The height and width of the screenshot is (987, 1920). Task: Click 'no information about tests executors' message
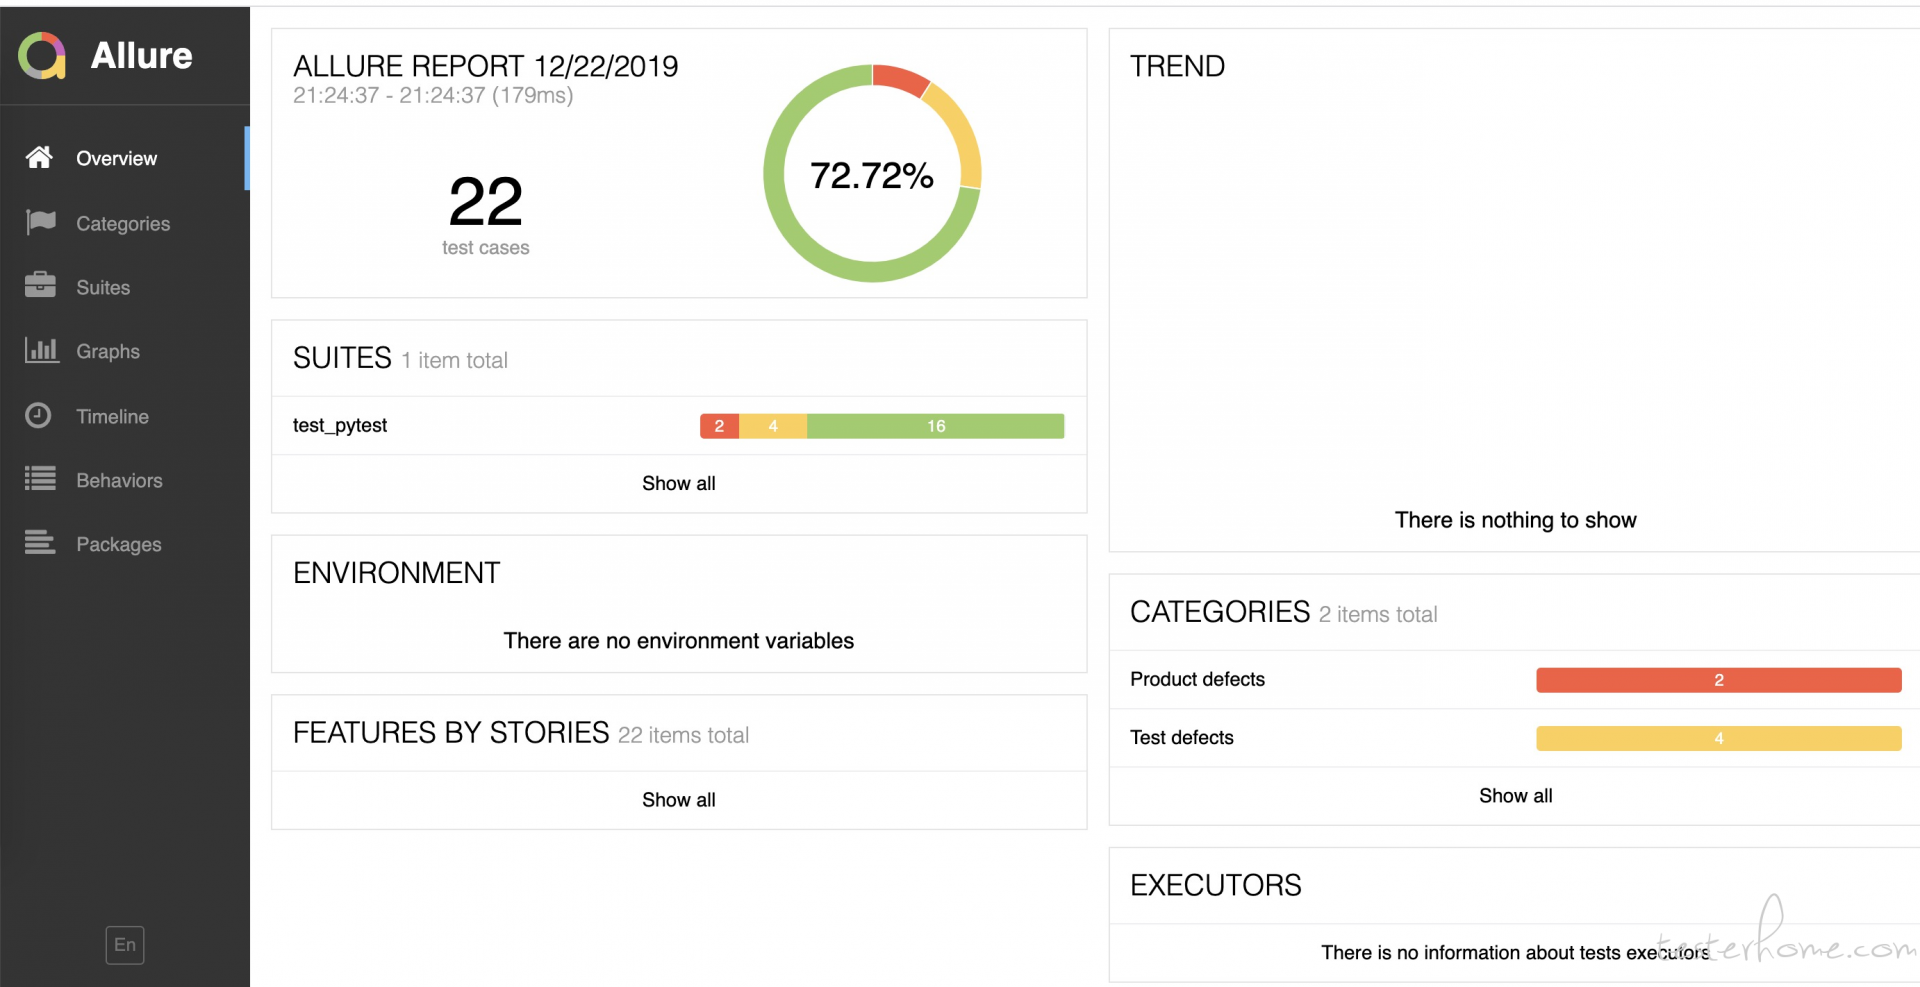1515,953
